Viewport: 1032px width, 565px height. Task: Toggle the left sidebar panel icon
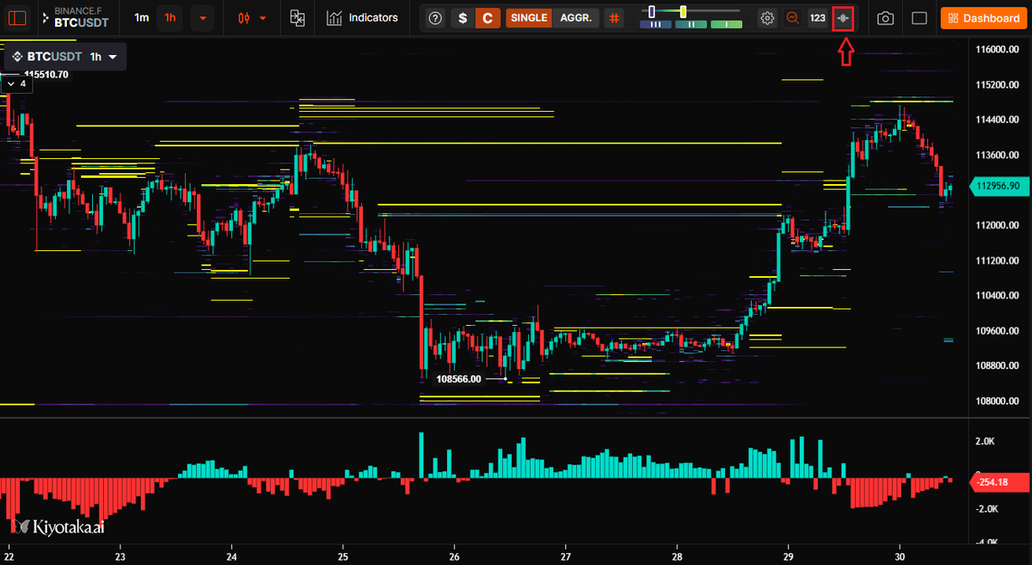point(17,18)
